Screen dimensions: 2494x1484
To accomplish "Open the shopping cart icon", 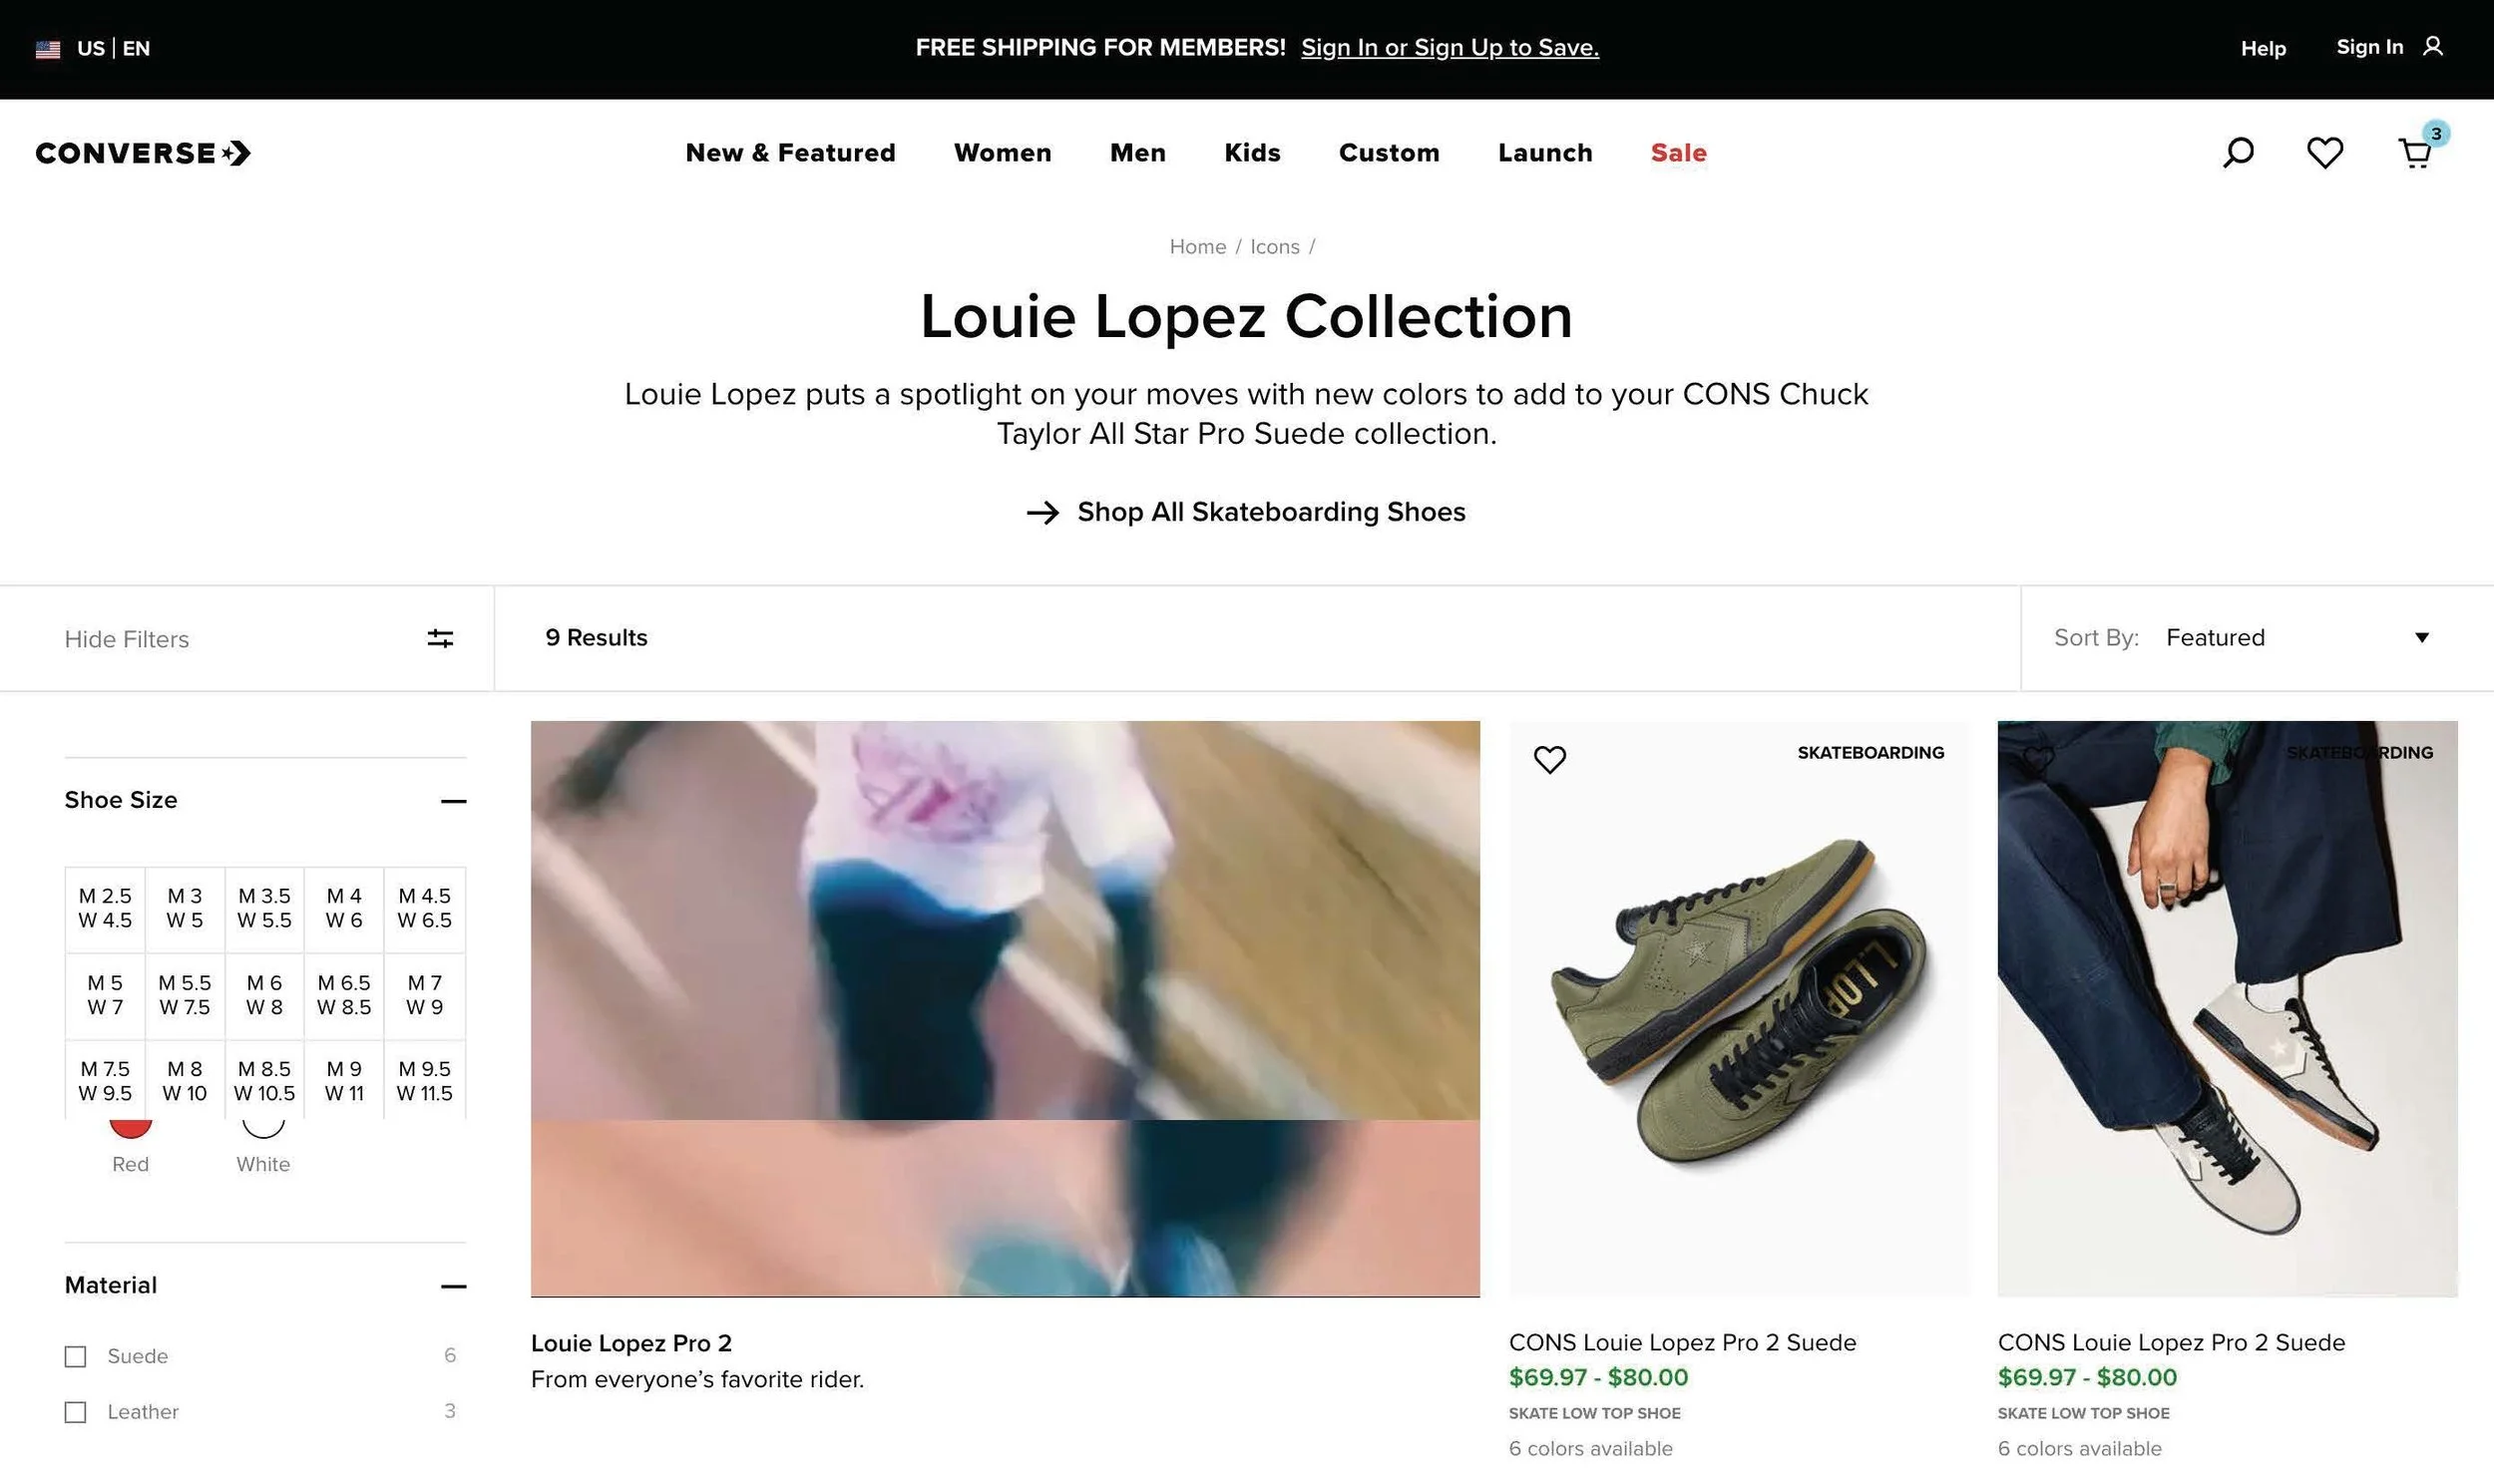I will [x=2416, y=153].
